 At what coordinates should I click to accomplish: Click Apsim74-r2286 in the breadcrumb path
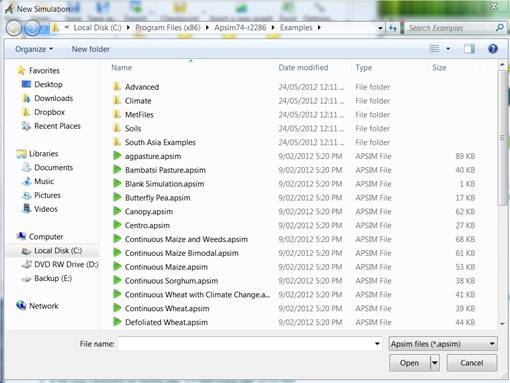pyautogui.click(x=240, y=28)
